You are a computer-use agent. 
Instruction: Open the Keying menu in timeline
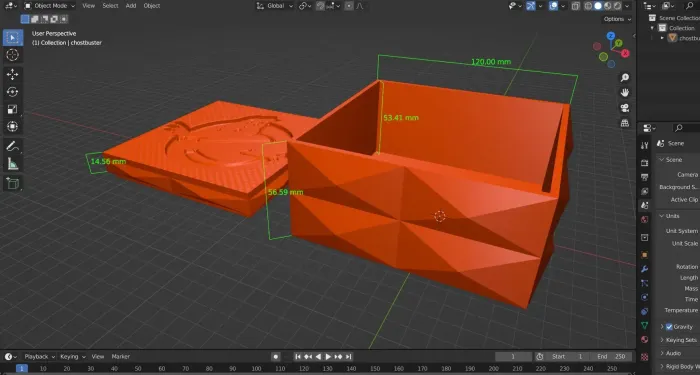[72, 357]
